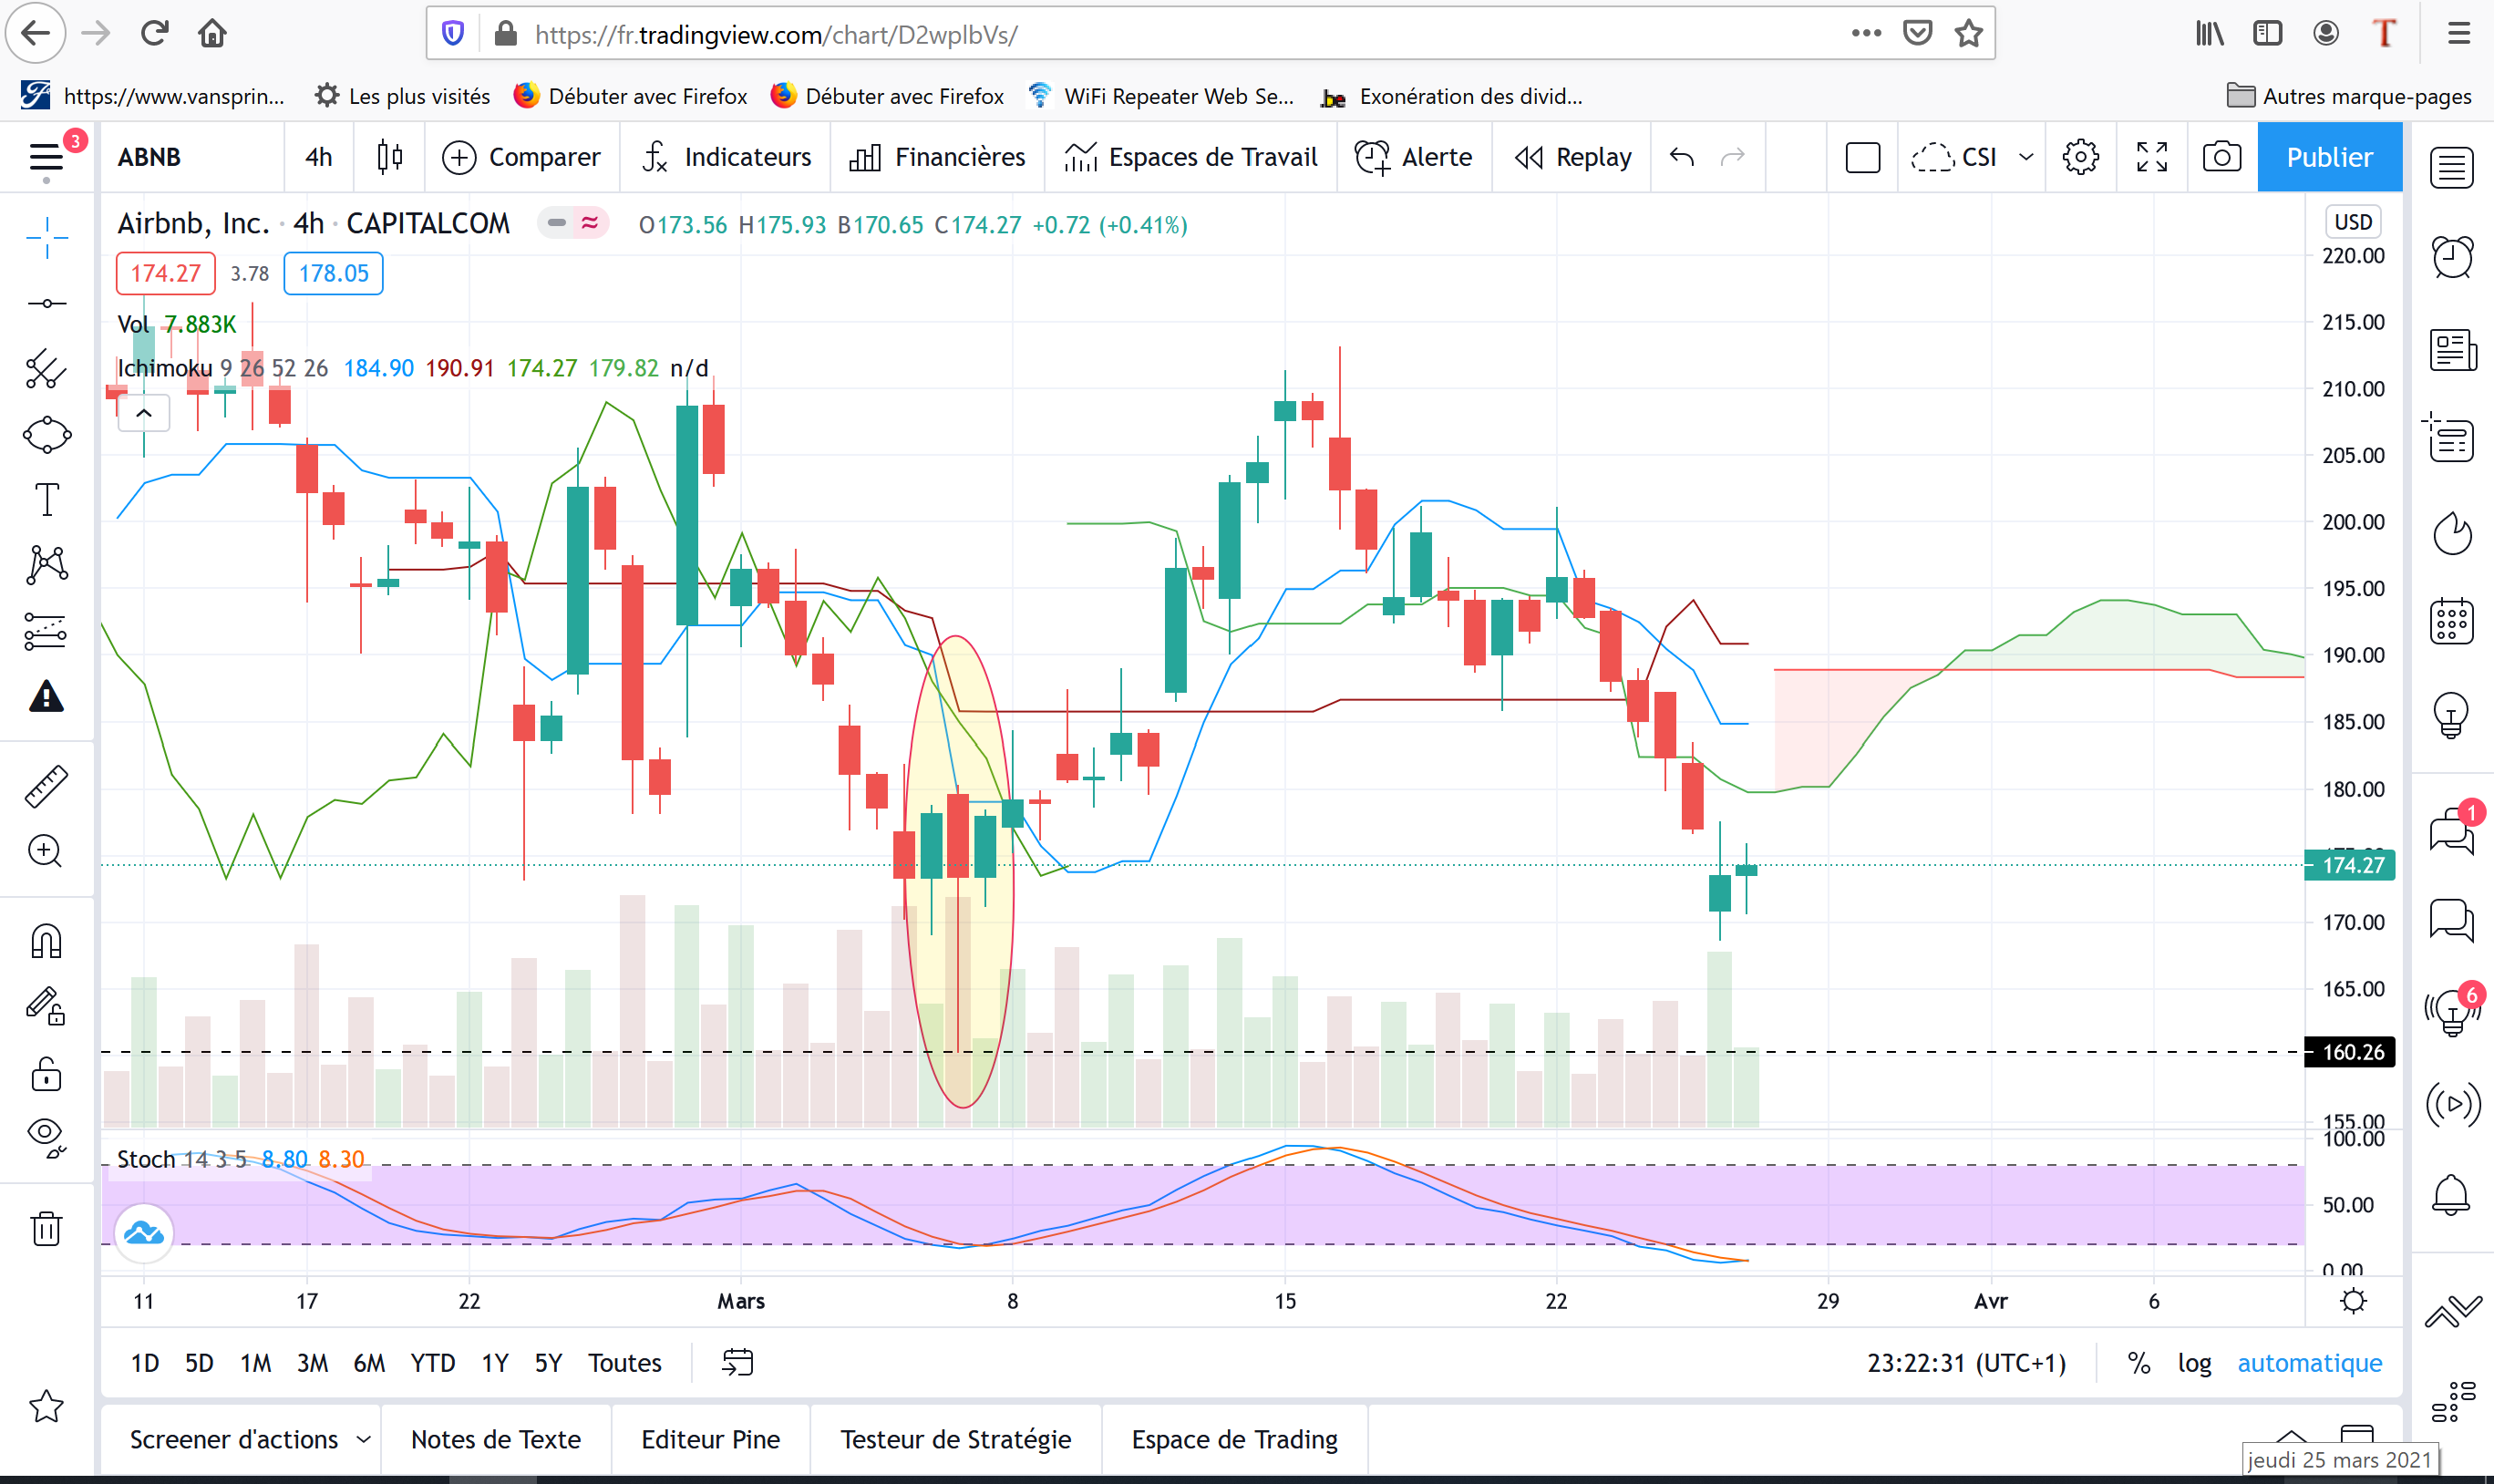
Task: Open the Editeur Pine tab
Action: coord(710,1439)
